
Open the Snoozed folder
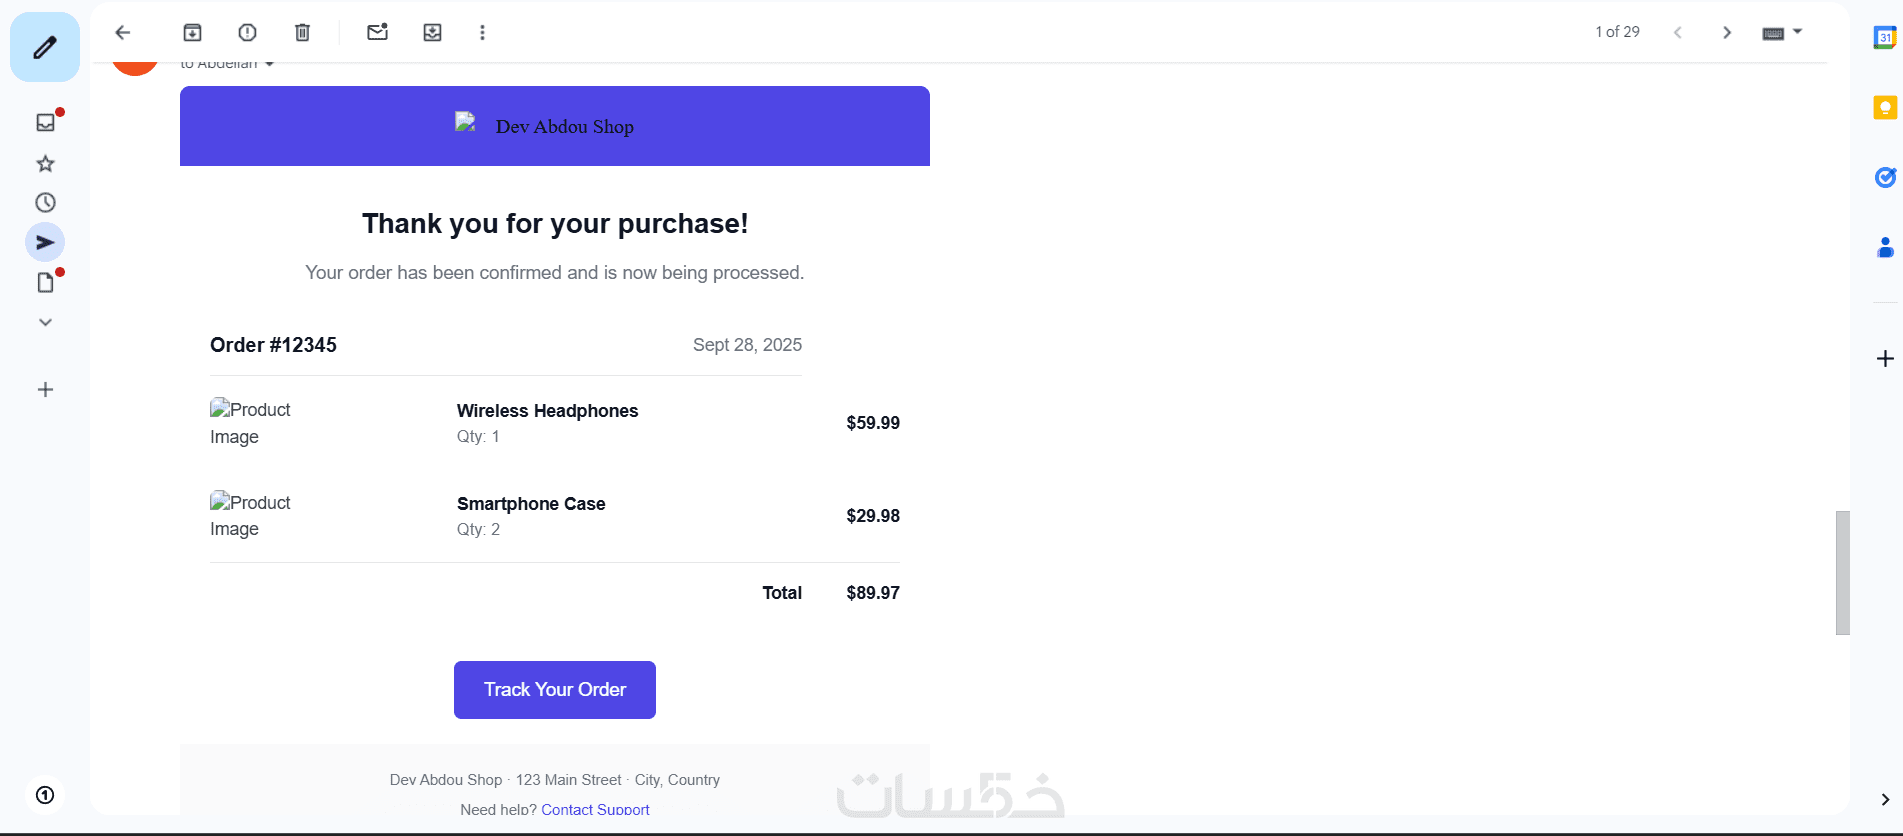click(x=45, y=203)
